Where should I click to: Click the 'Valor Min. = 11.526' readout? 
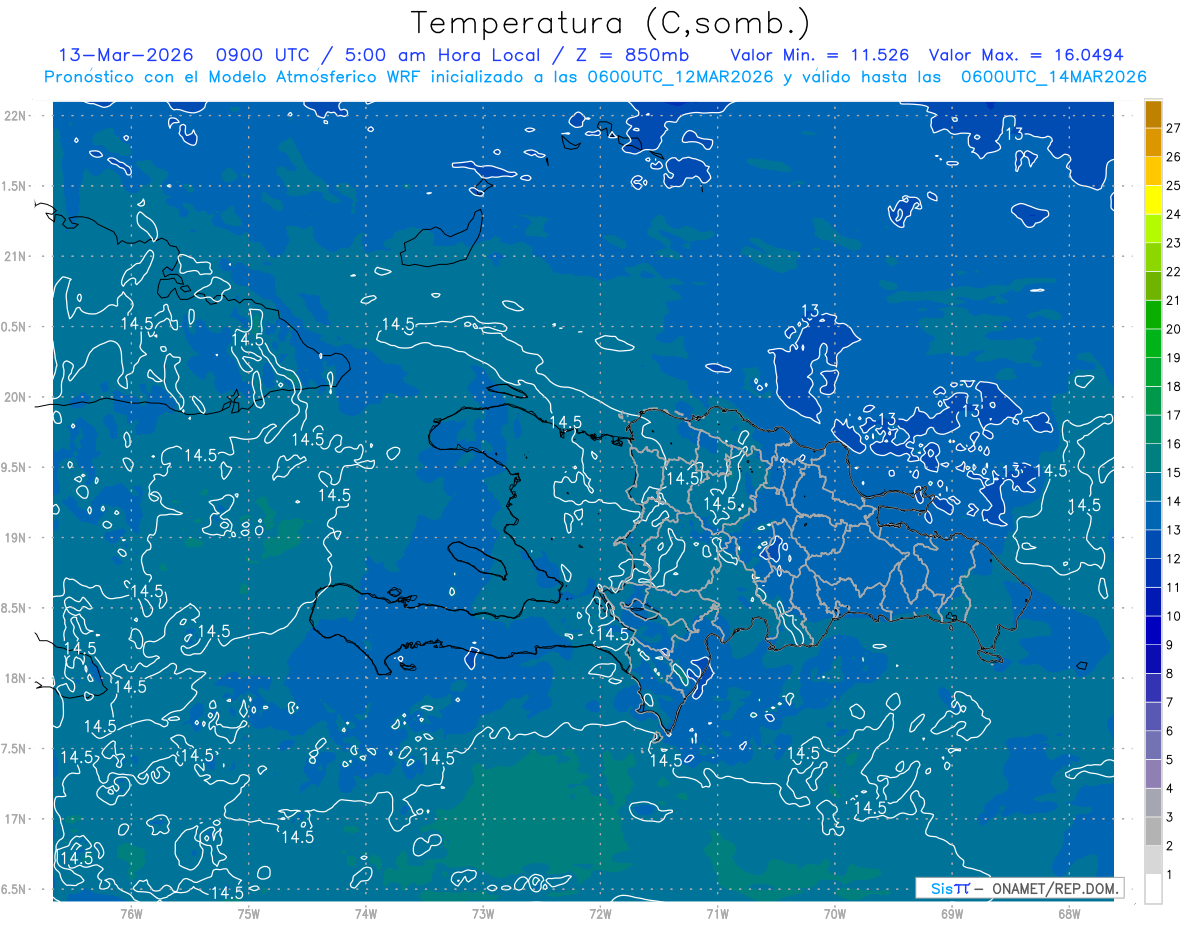point(820,55)
